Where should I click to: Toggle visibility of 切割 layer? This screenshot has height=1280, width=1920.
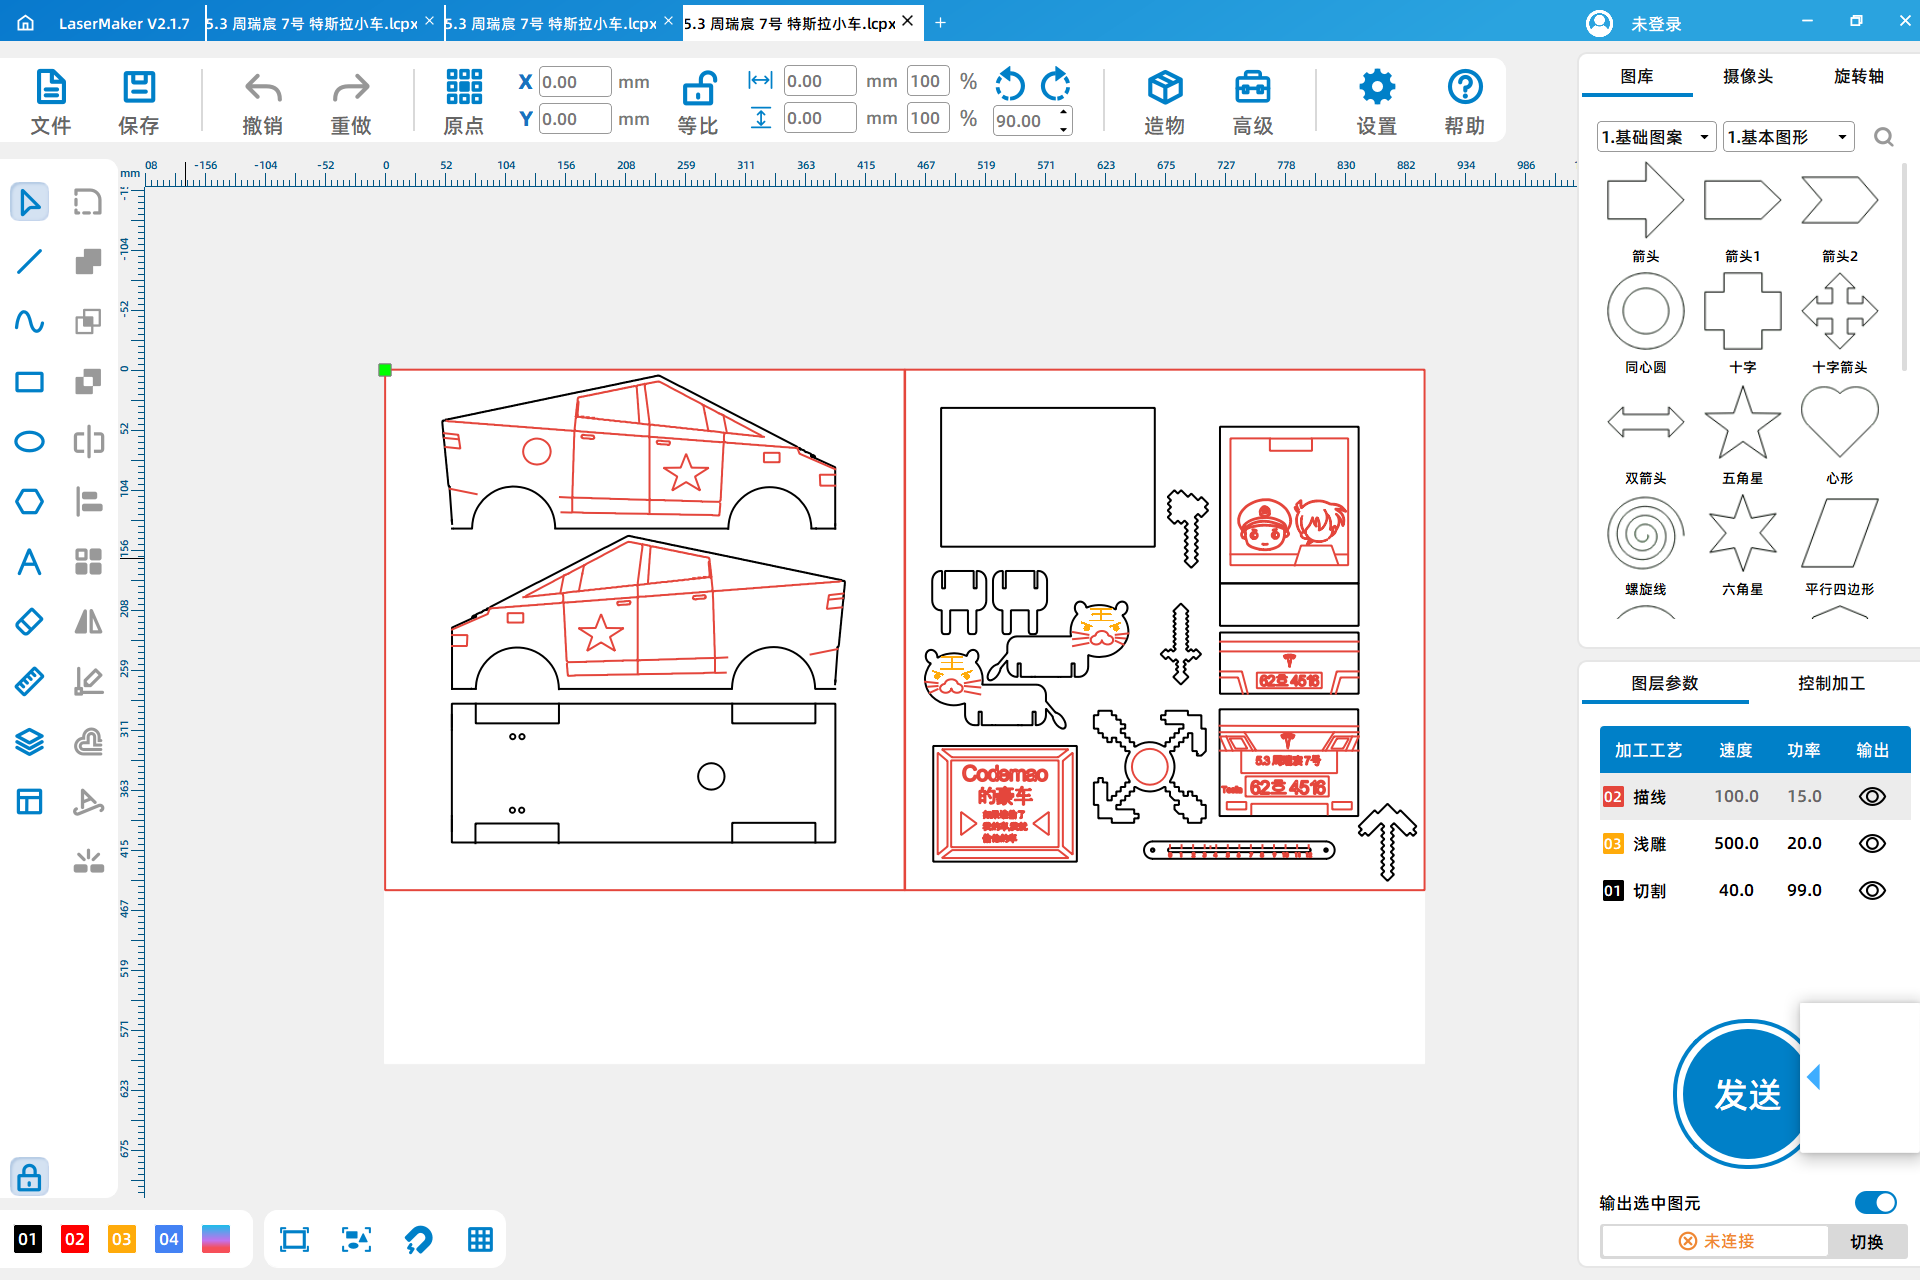(x=1872, y=890)
